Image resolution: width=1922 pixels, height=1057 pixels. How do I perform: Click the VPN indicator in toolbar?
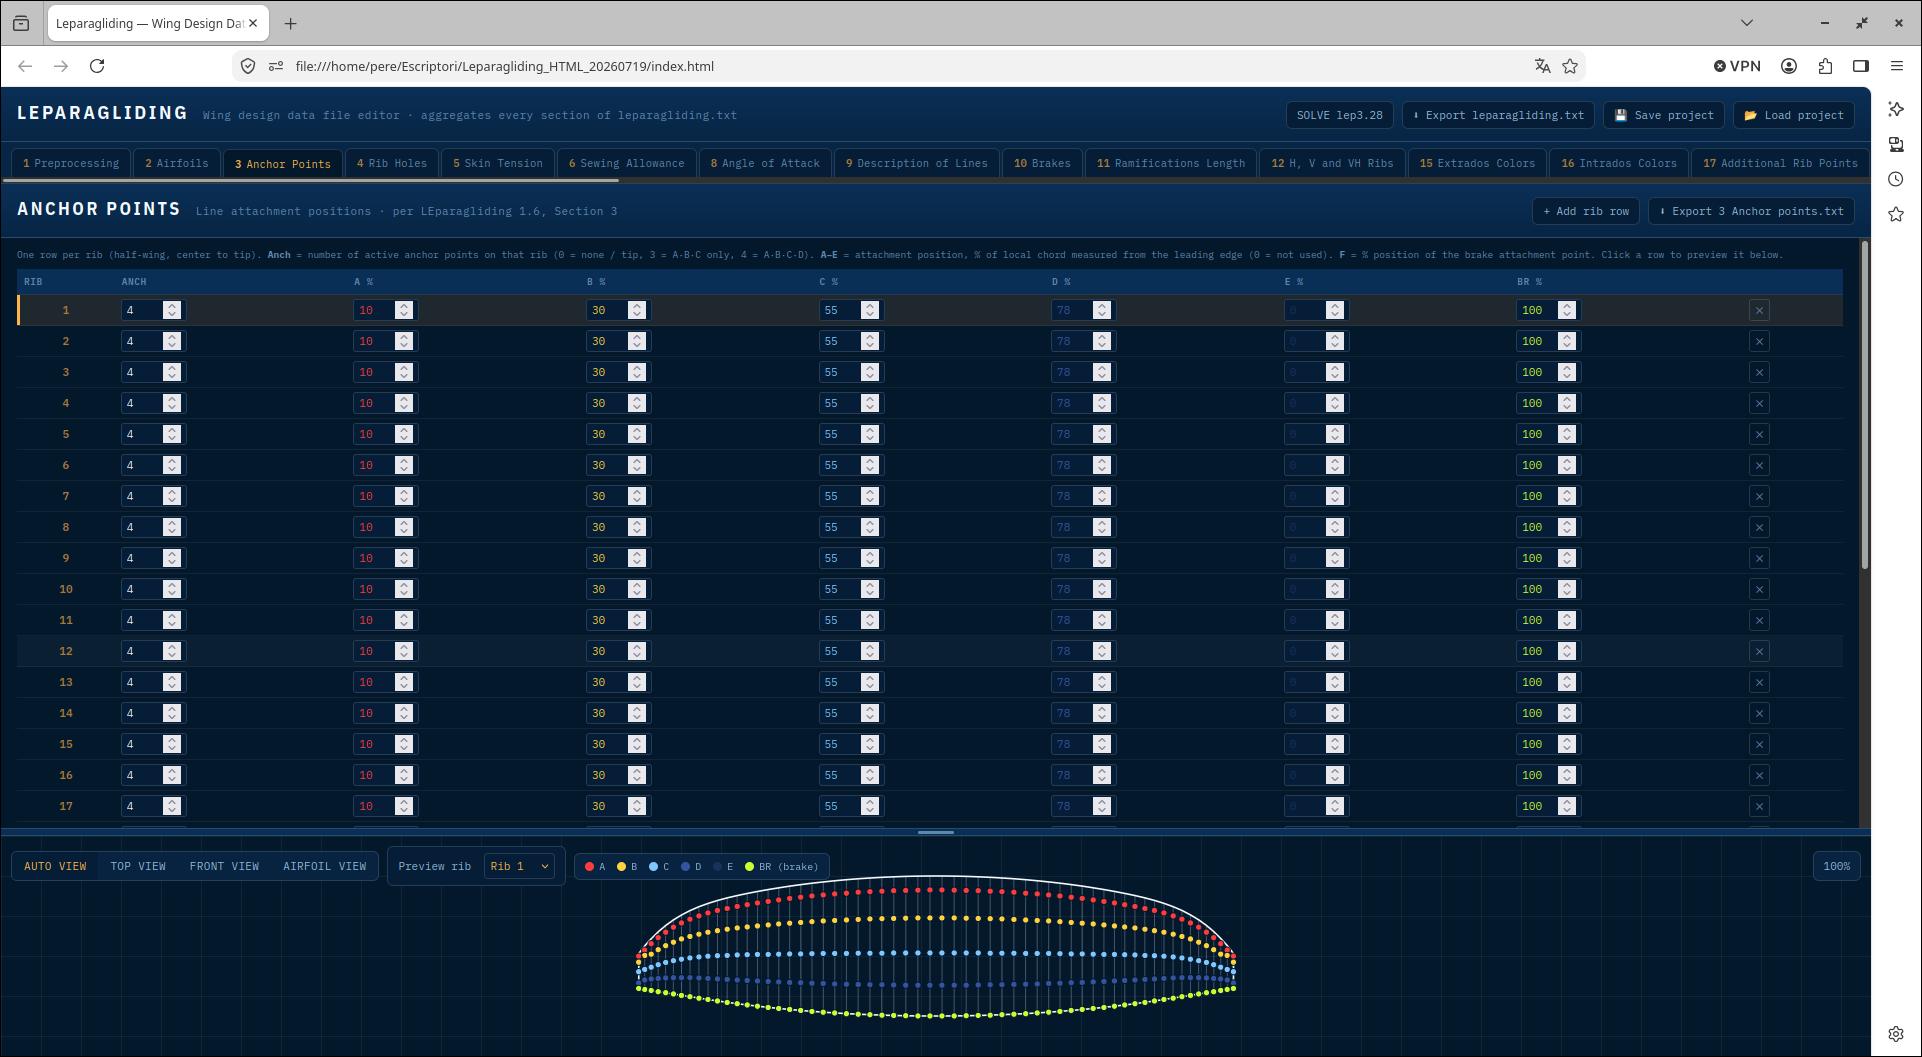(1737, 66)
